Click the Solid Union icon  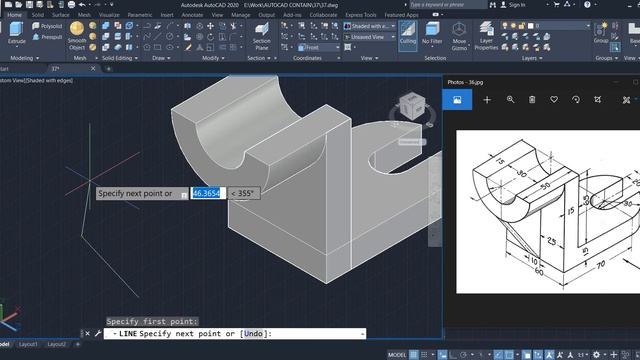[x=106, y=26]
